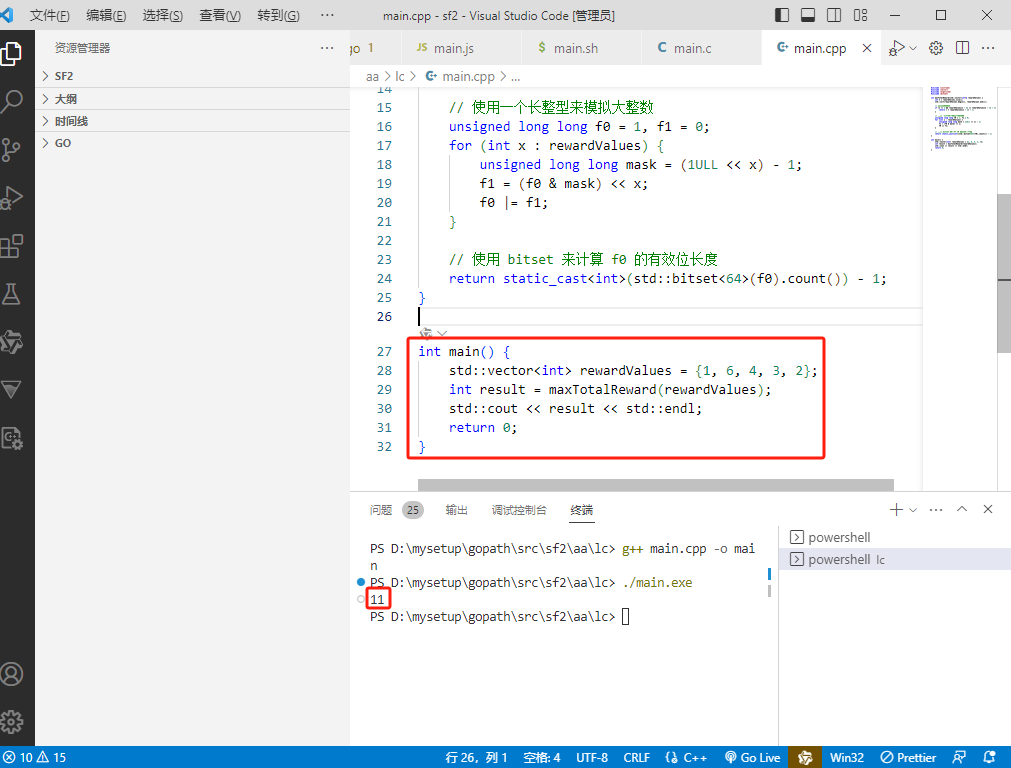The image size is (1011, 768).
Task: Change encoding via UTF-8 status item
Action: click(592, 757)
